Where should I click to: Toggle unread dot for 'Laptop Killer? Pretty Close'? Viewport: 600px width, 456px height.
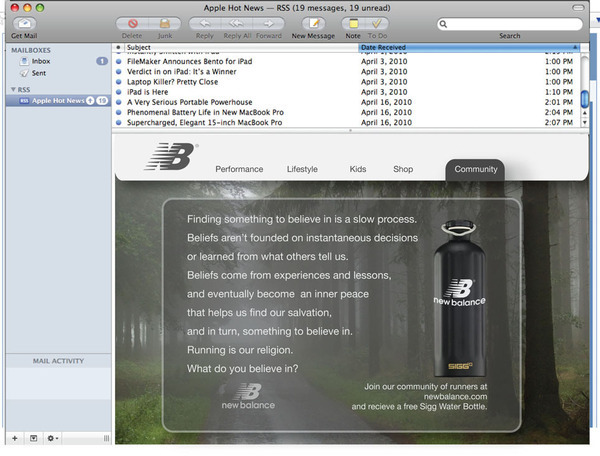[119, 82]
